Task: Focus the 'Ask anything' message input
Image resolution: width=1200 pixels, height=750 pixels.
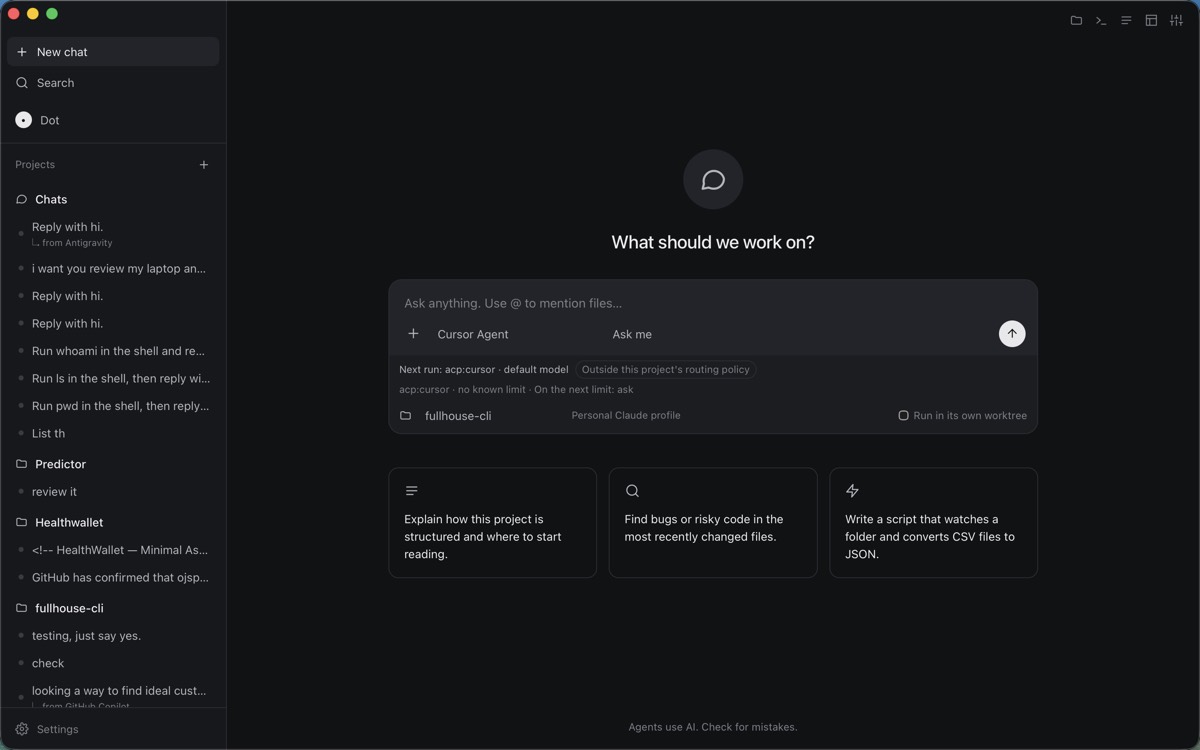Action: (x=712, y=303)
